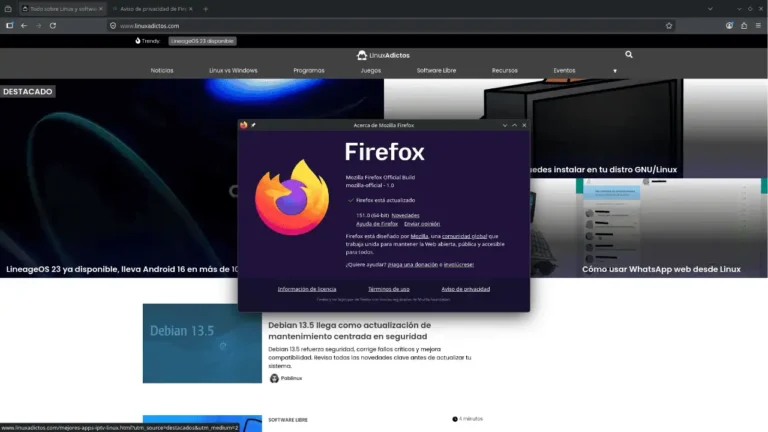This screenshot has width=768, height=432.
Task: Open the LineageOS 23 featured article
Action: click(x=122, y=269)
